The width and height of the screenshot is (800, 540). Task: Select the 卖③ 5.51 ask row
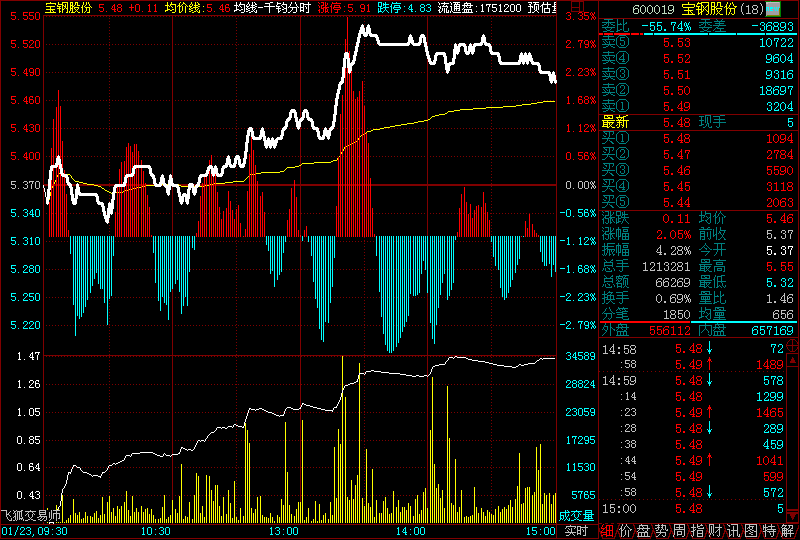coord(697,74)
